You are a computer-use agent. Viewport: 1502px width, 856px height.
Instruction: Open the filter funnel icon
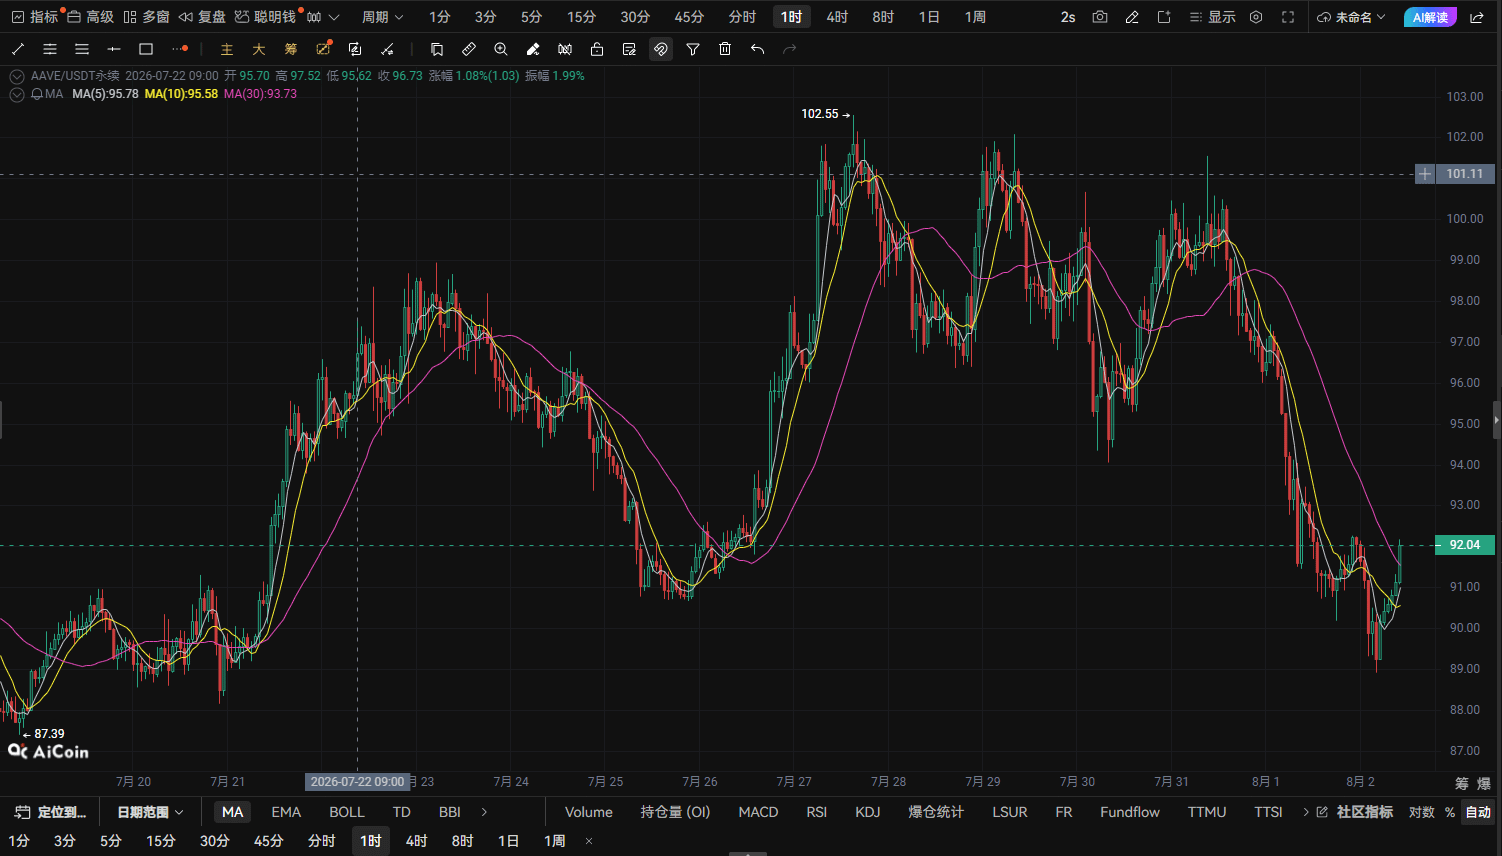[x=693, y=49]
